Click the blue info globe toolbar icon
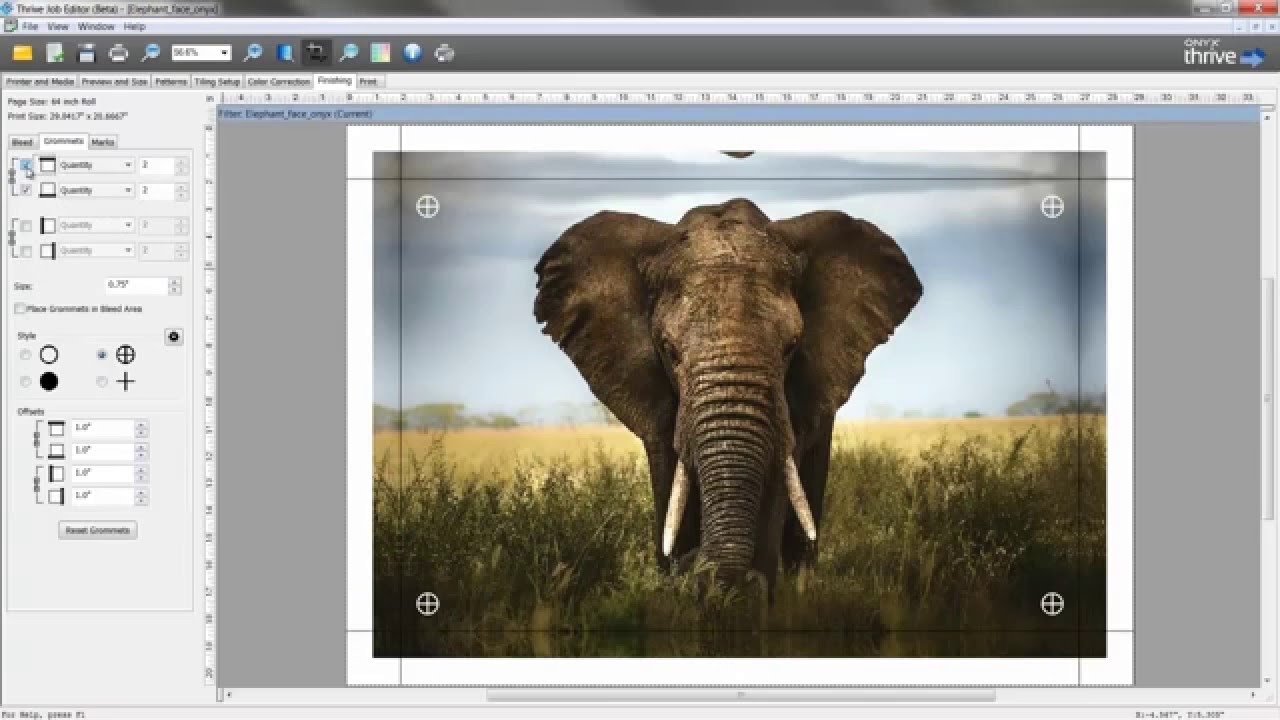The width and height of the screenshot is (1280, 720). pos(412,53)
